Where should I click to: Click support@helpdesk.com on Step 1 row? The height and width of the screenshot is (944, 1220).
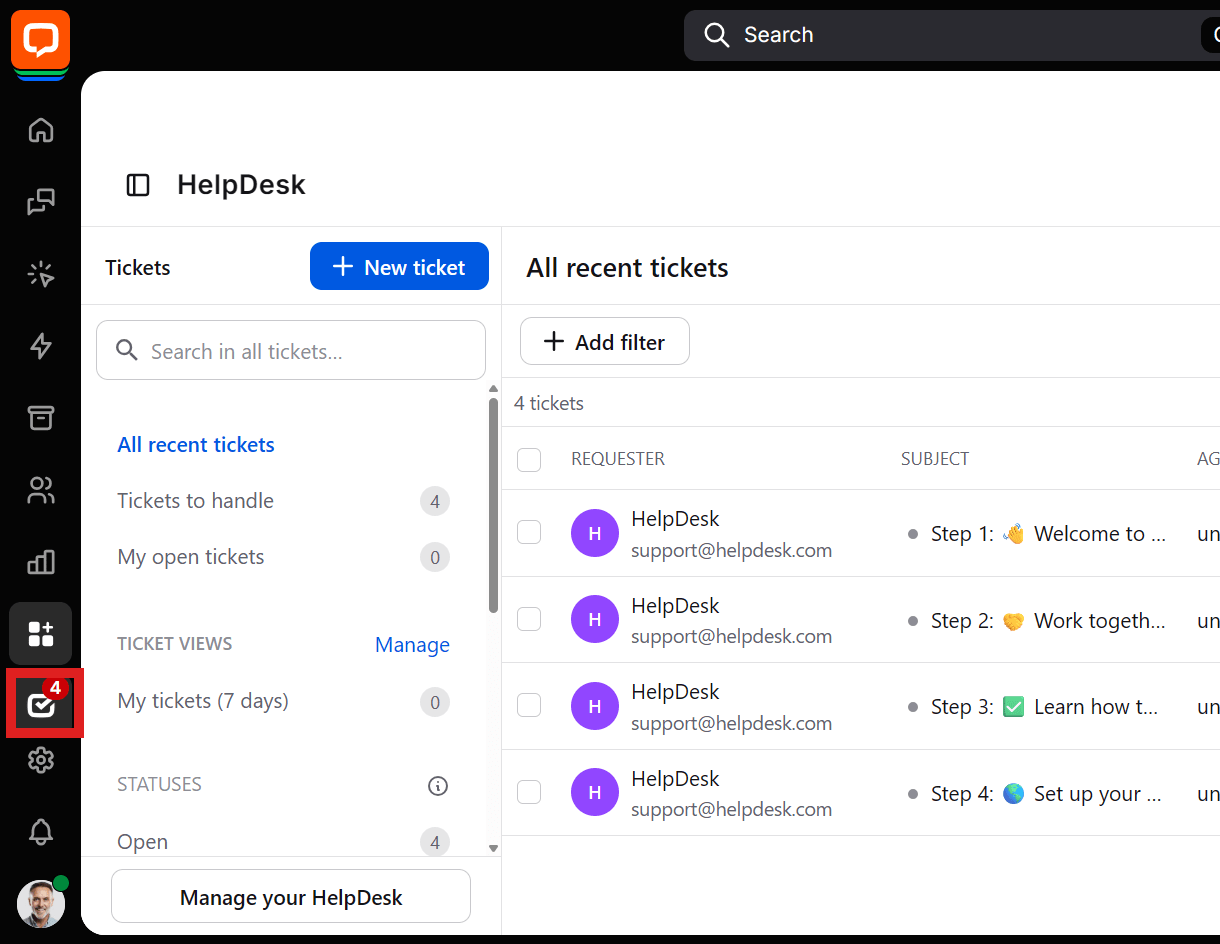pos(732,550)
